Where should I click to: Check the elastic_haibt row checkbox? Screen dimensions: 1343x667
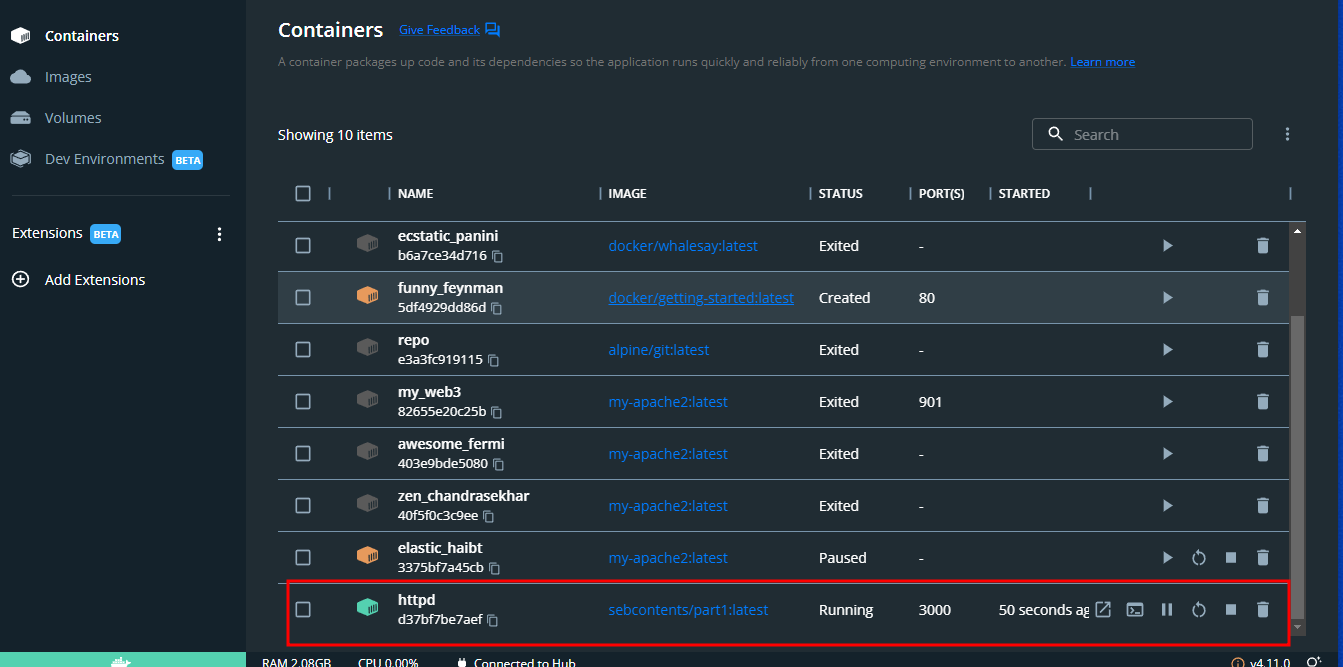pos(303,557)
